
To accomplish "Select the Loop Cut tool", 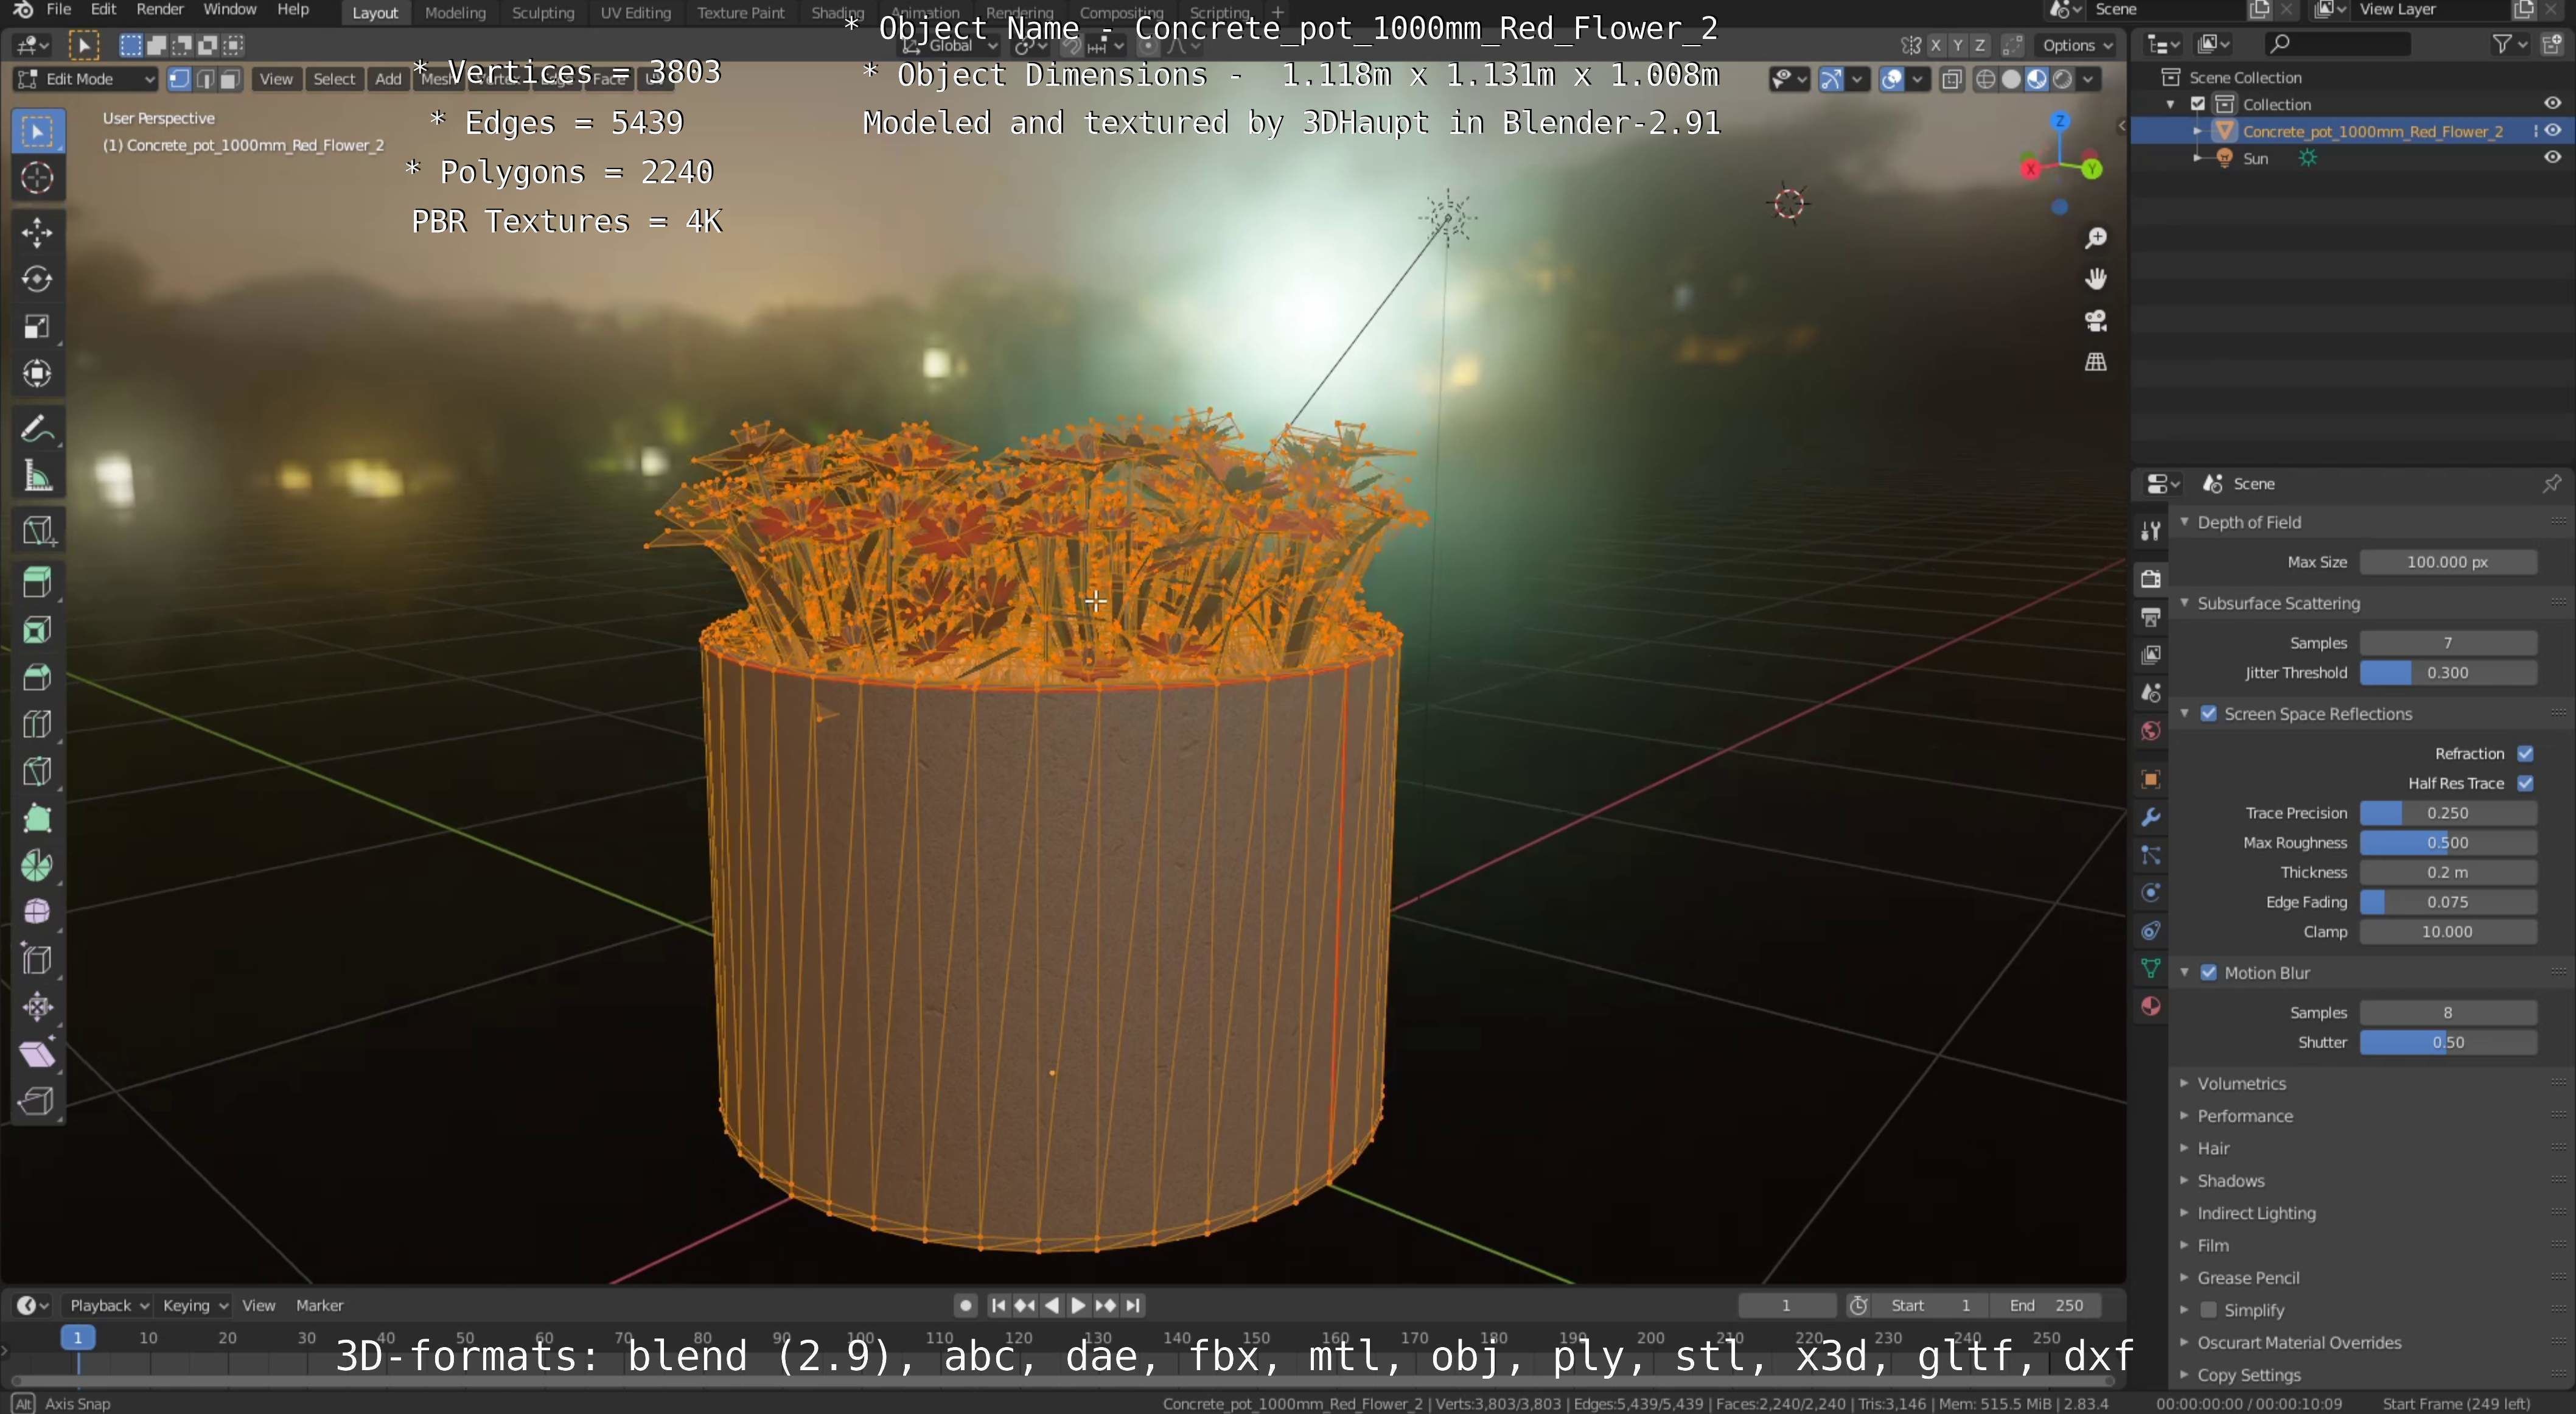I will pos(37,724).
